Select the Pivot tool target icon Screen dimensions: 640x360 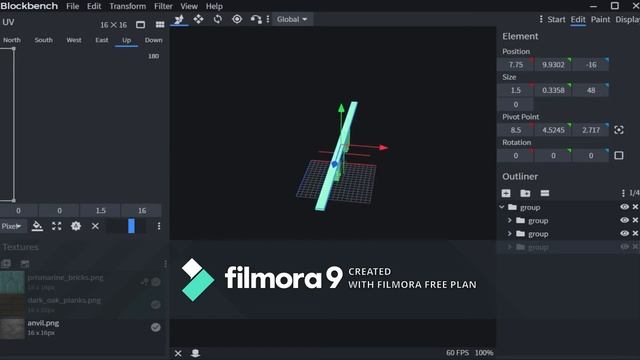pyautogui.click(x=237, y=19)
